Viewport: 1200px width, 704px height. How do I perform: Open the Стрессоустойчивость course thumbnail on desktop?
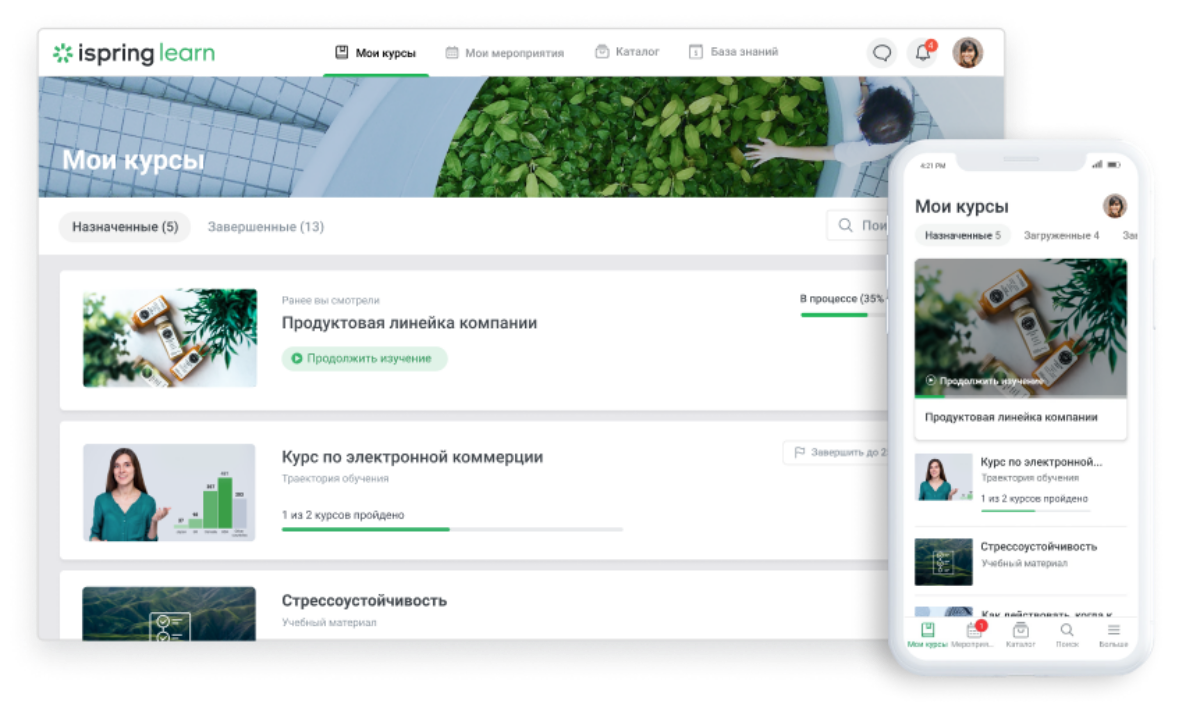tap(169, 614)
